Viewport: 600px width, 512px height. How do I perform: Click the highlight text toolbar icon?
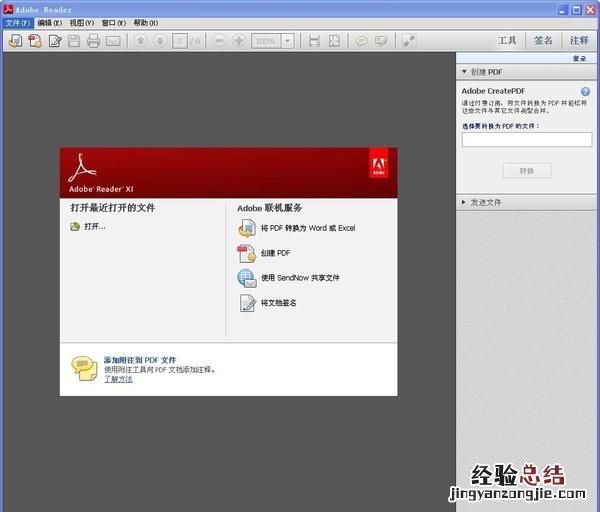pos(381,41)
